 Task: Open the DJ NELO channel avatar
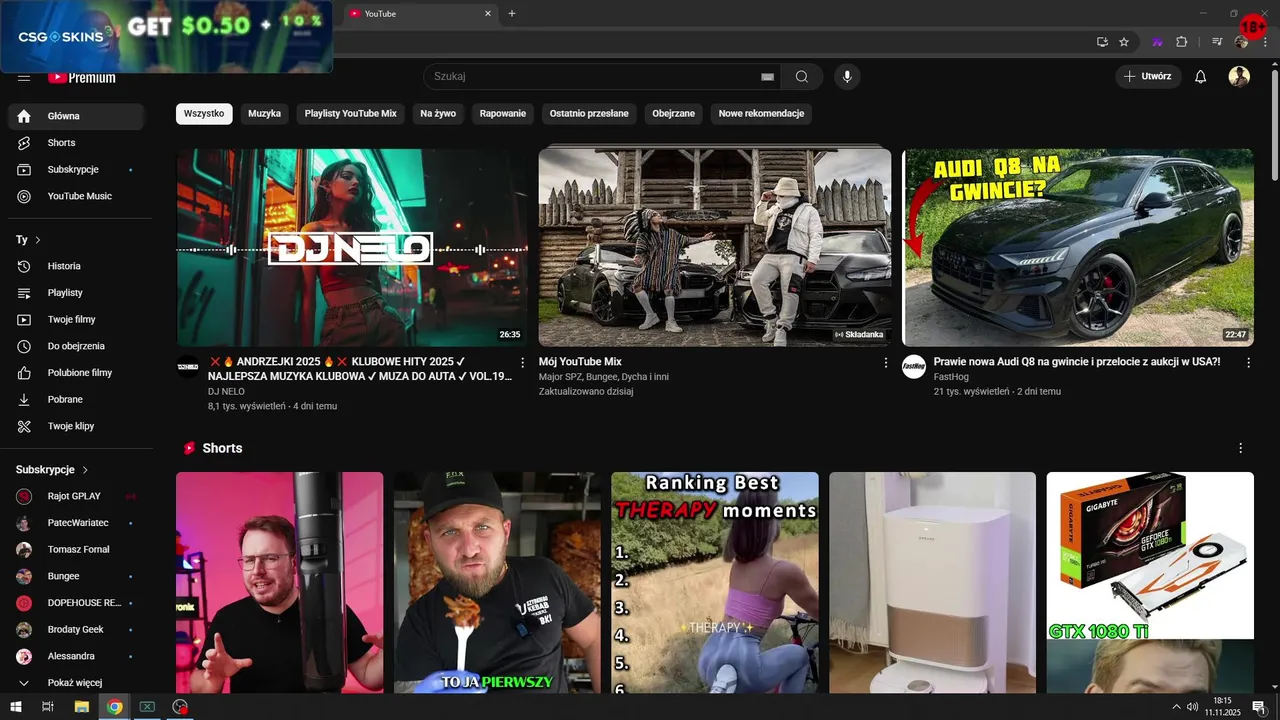pos(188,366)
